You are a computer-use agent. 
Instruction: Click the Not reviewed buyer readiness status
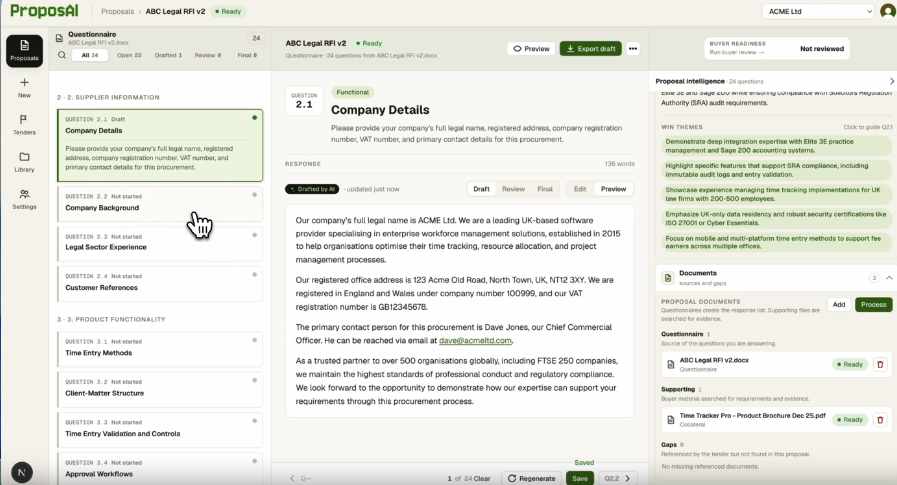821,49
